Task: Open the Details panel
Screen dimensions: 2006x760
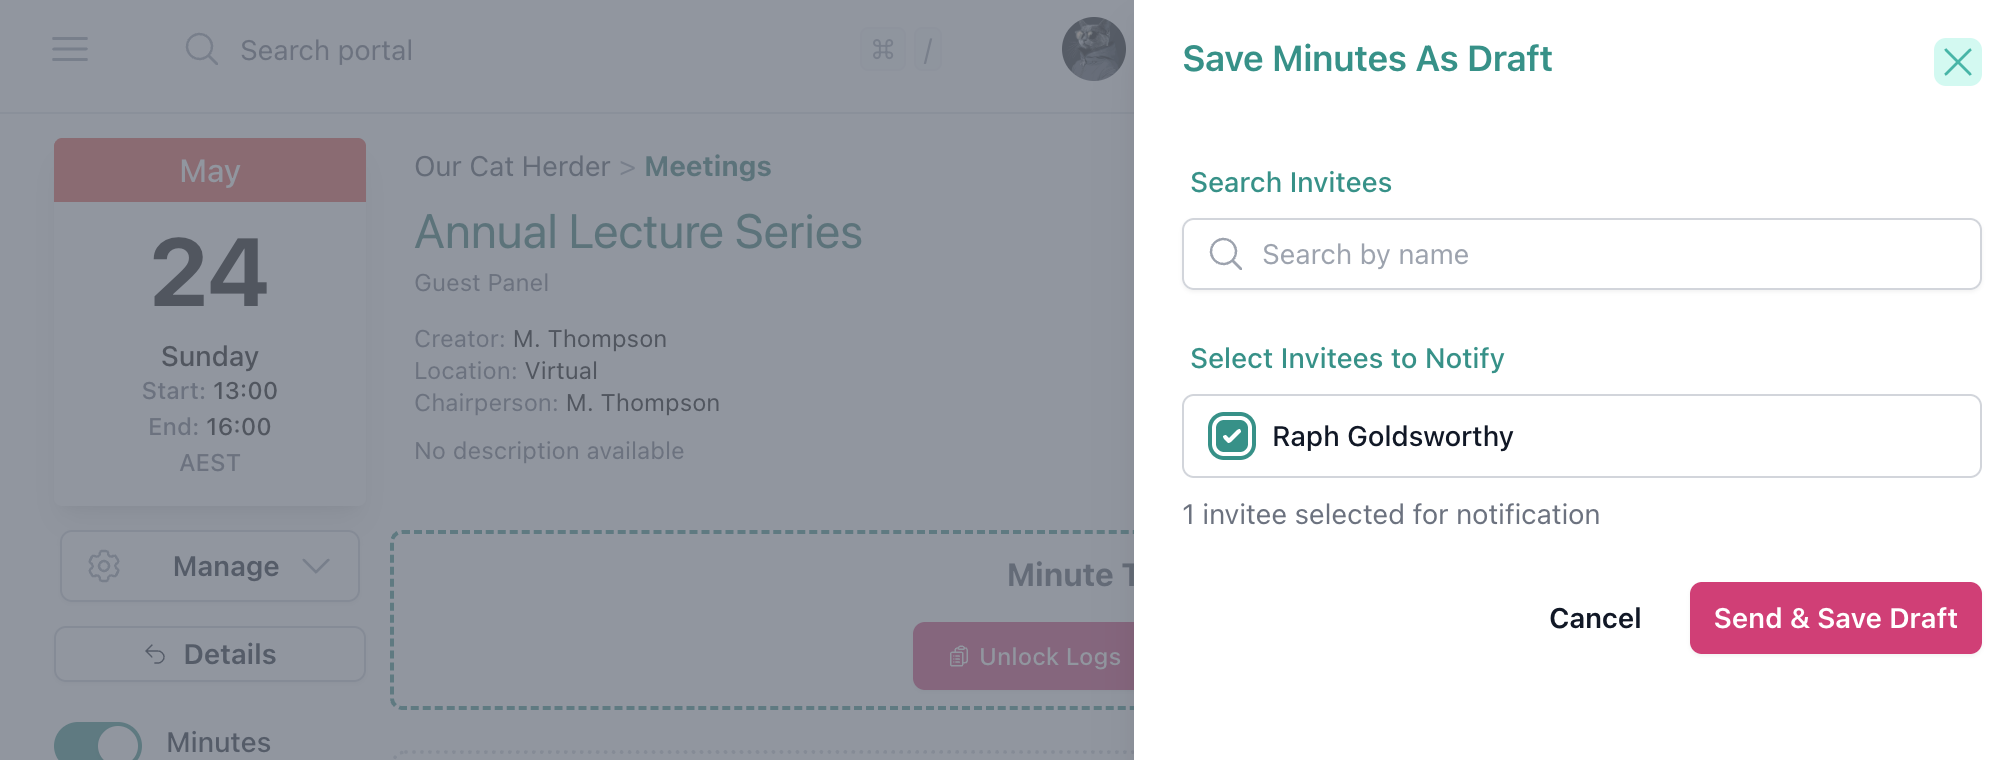Action: coord(209,654)
